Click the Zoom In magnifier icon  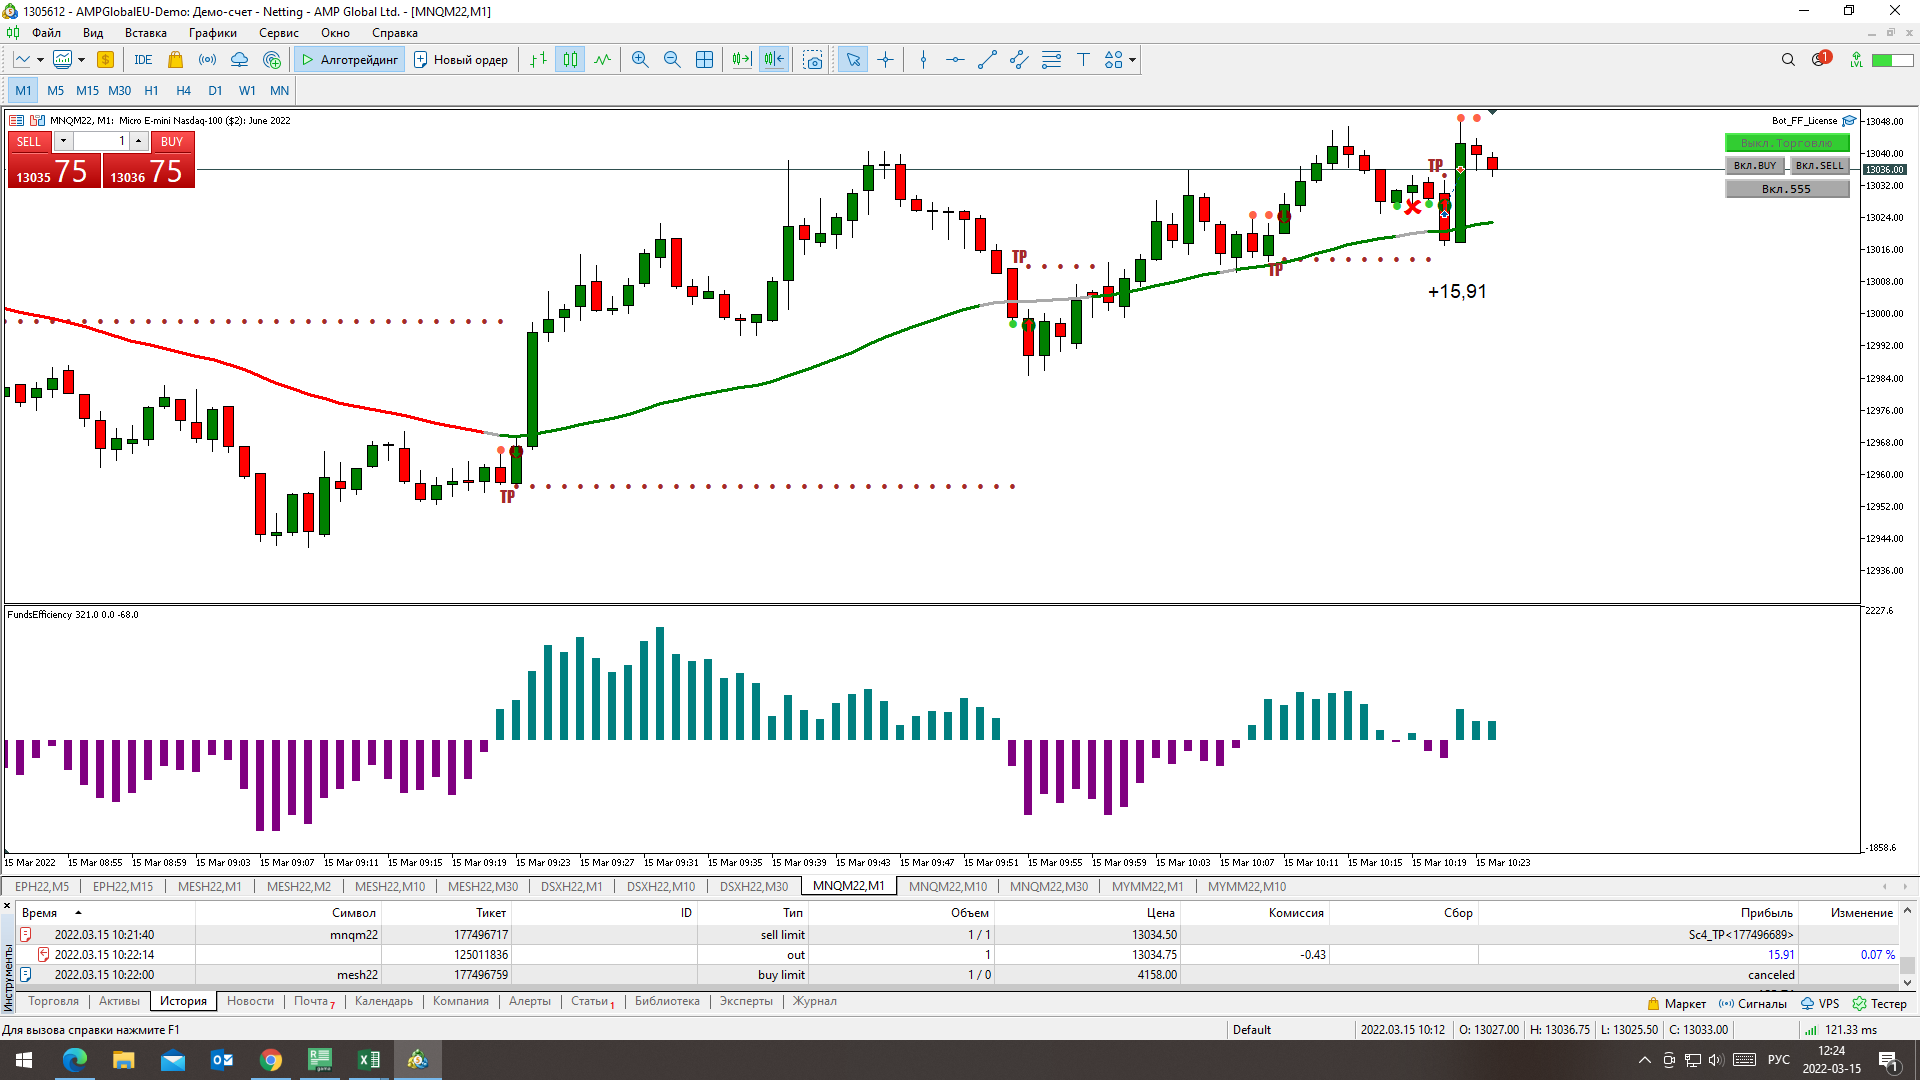pos(640,60)
